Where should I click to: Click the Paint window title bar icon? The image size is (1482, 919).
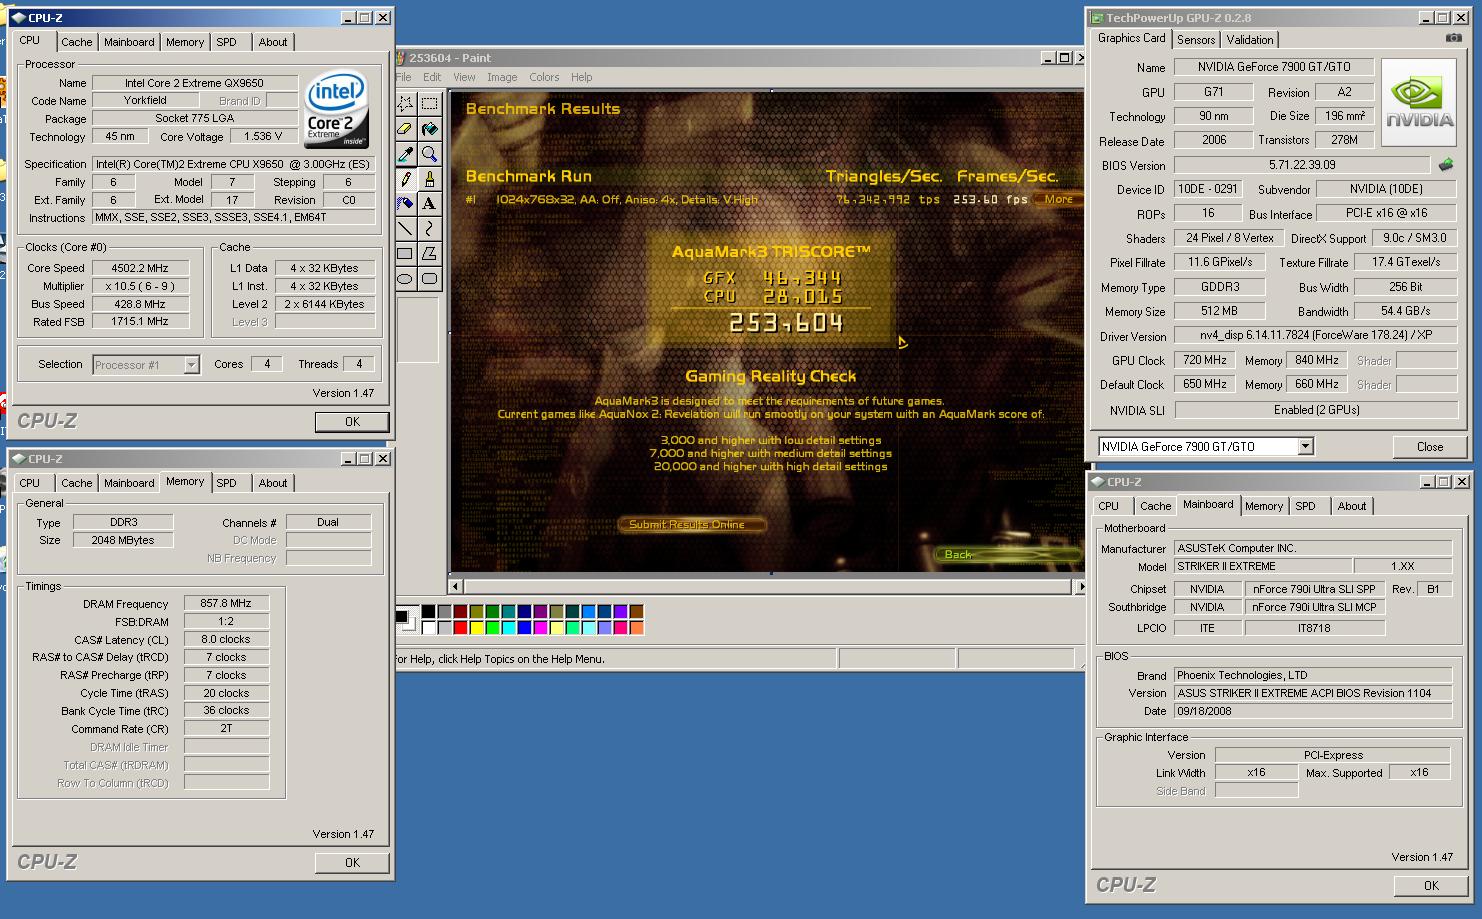(401, 58)
